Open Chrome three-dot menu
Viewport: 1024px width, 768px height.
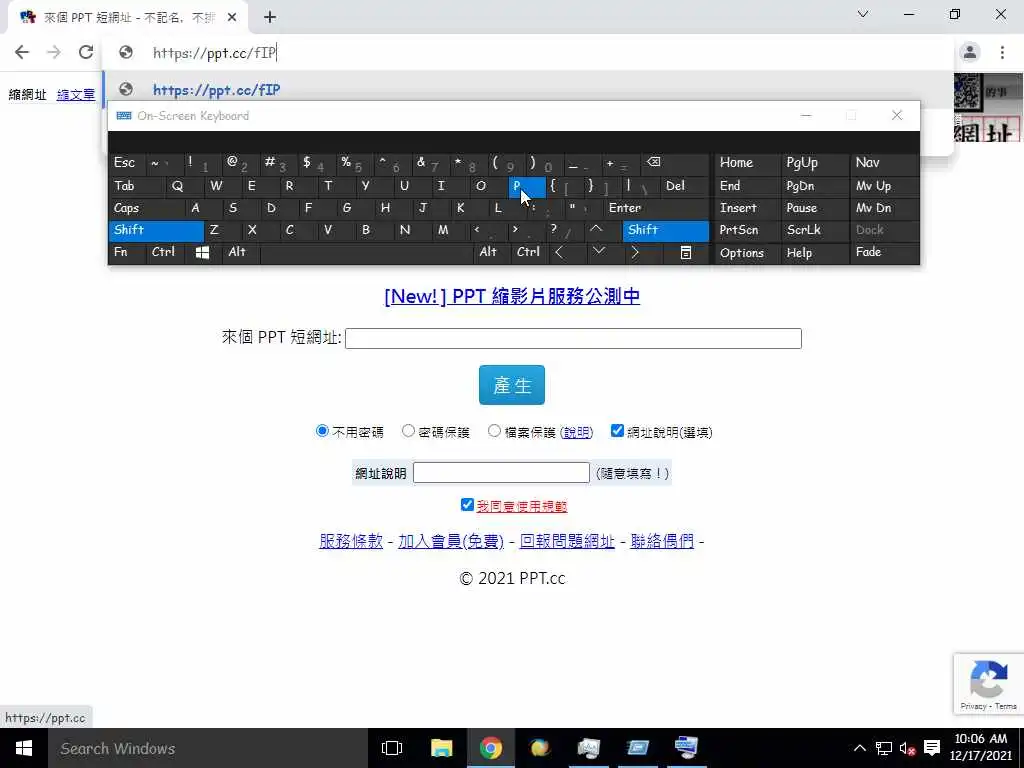pyautogui.click(x=1002, y=52)
